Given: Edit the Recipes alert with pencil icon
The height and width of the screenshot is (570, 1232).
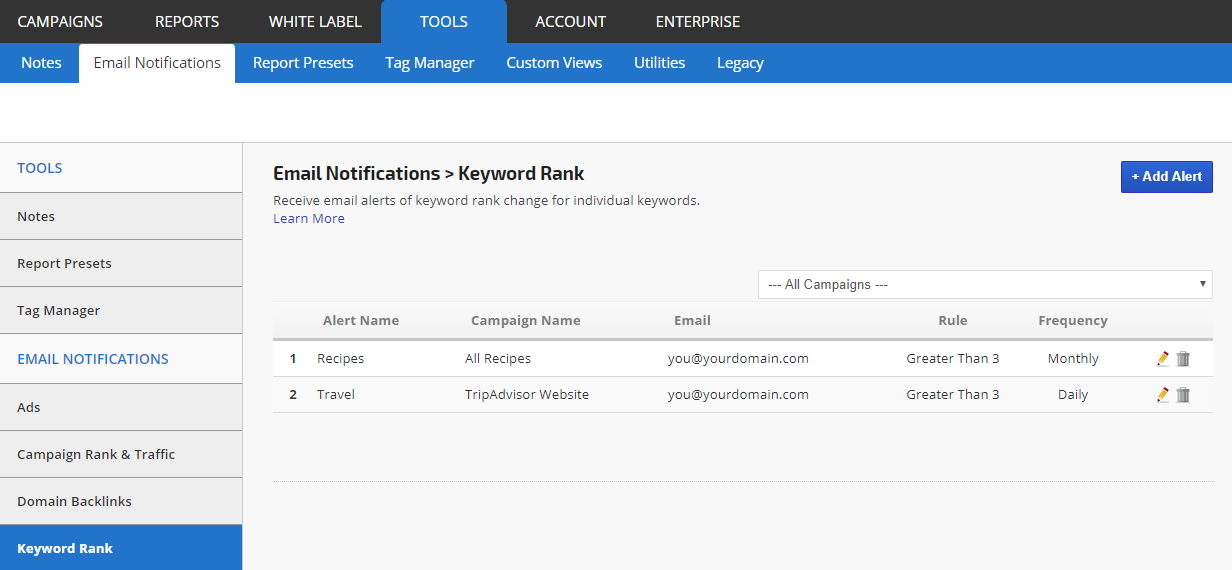Looking at the screenshot, I should (x=1162, y=359).
